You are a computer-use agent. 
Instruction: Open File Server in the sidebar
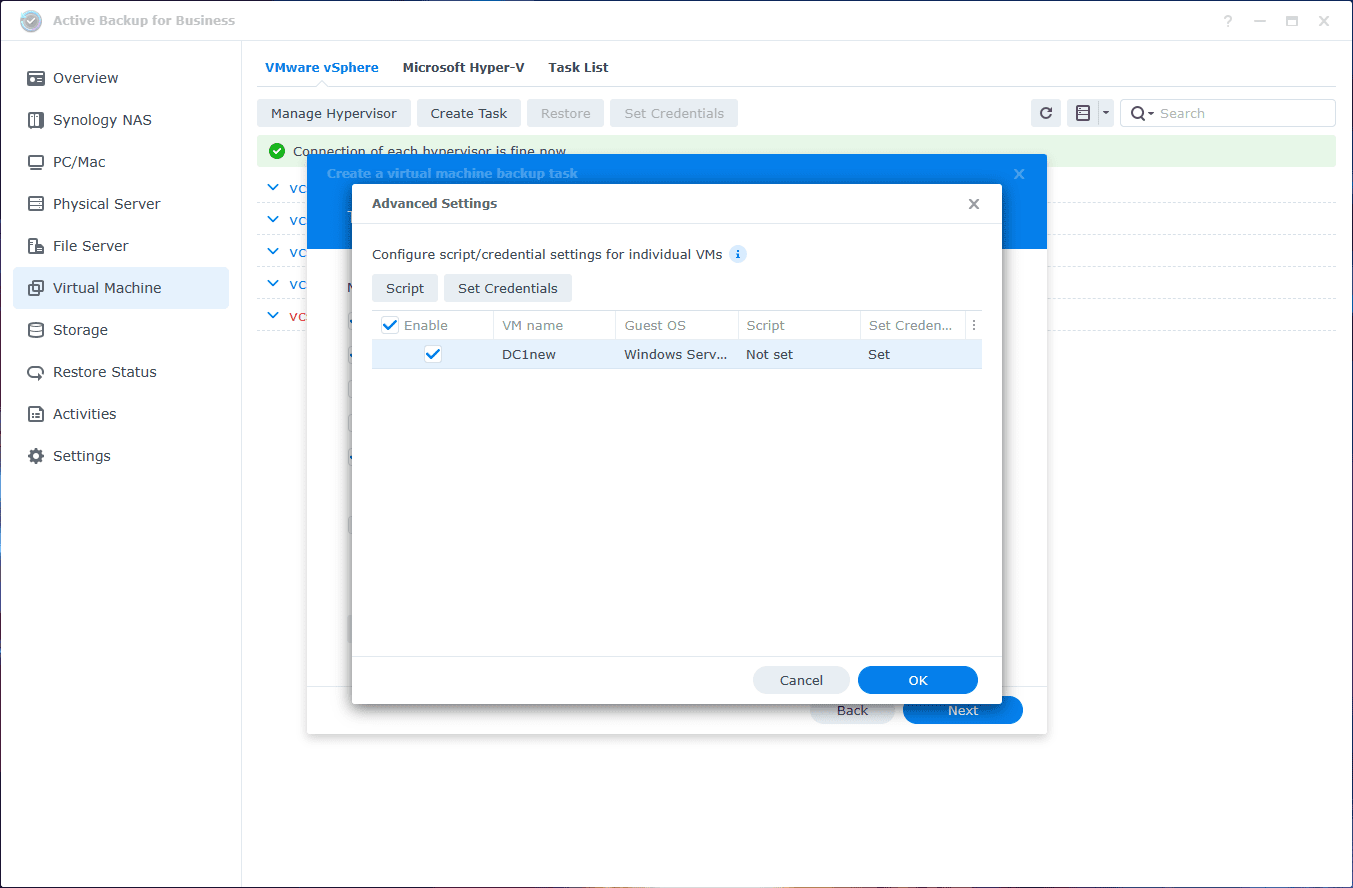[x=120, y=246]
